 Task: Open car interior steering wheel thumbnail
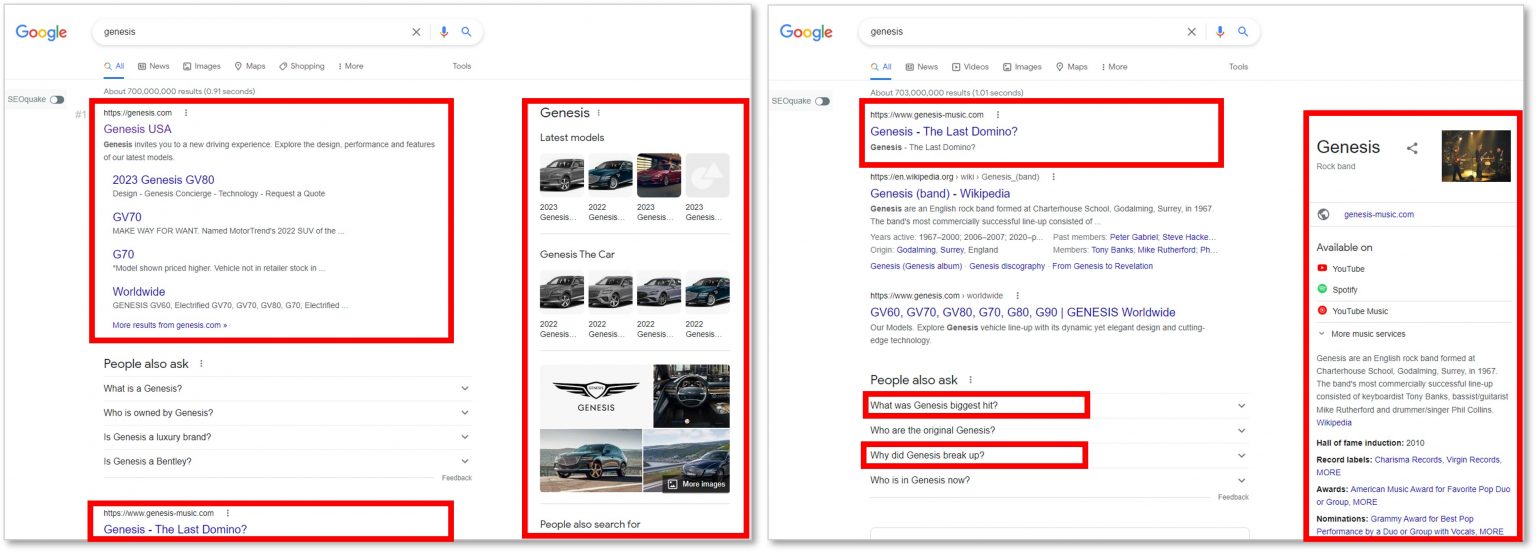click(x=691, y=395)
